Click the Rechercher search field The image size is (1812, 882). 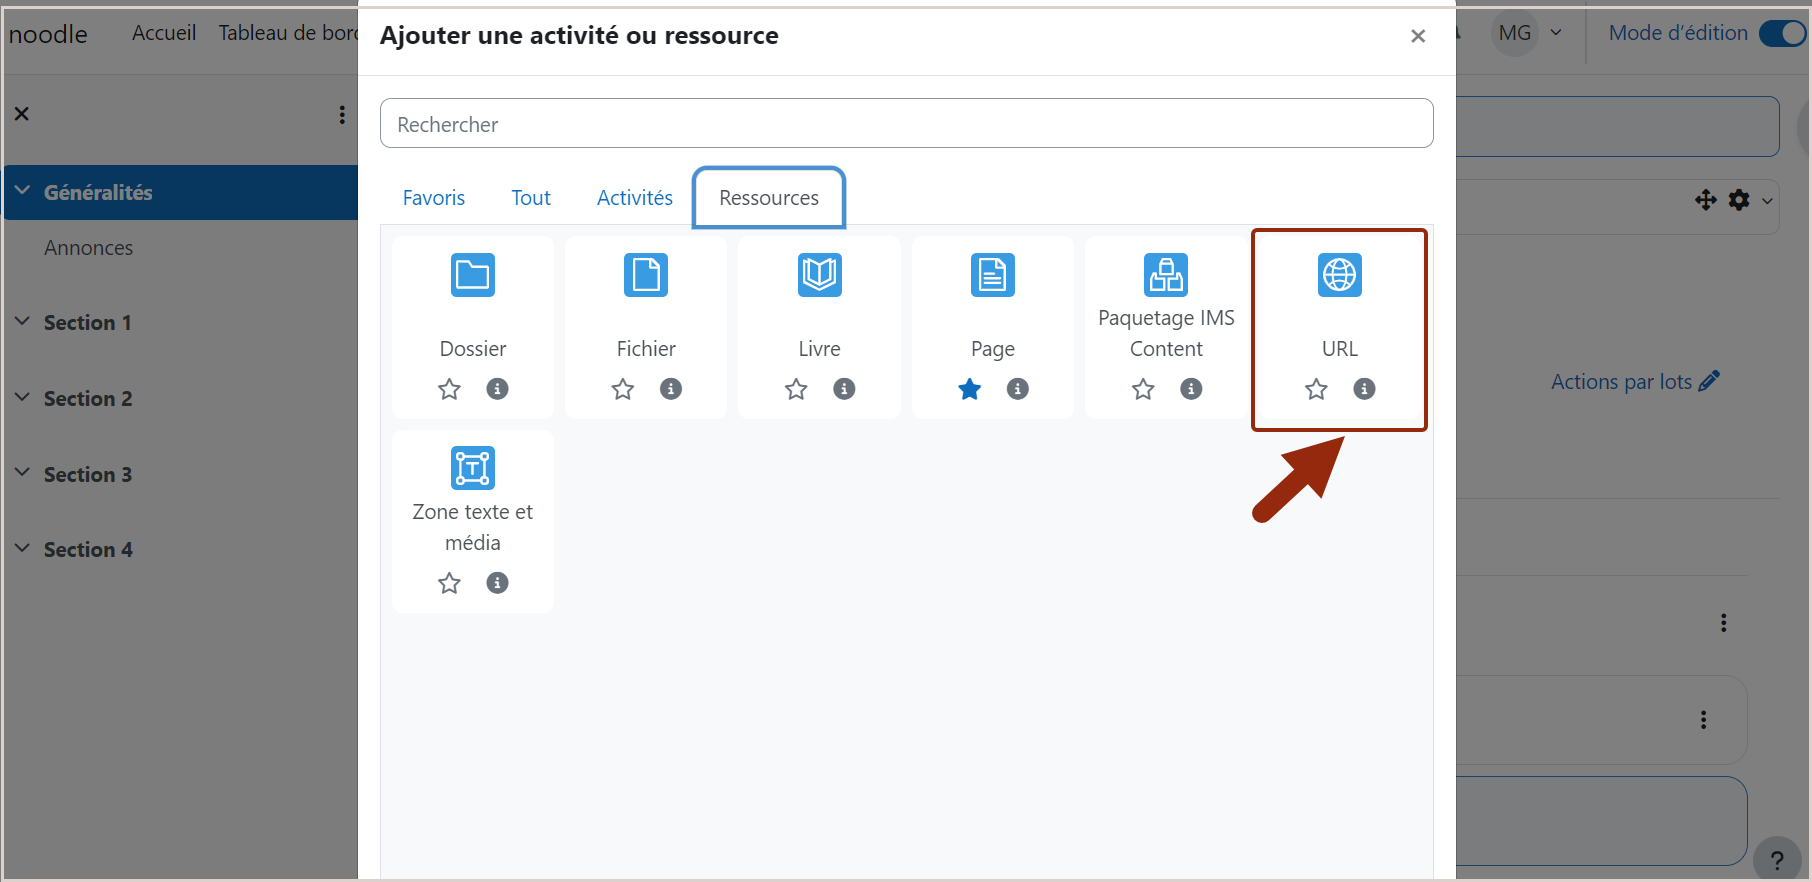(x=906, y=124)
